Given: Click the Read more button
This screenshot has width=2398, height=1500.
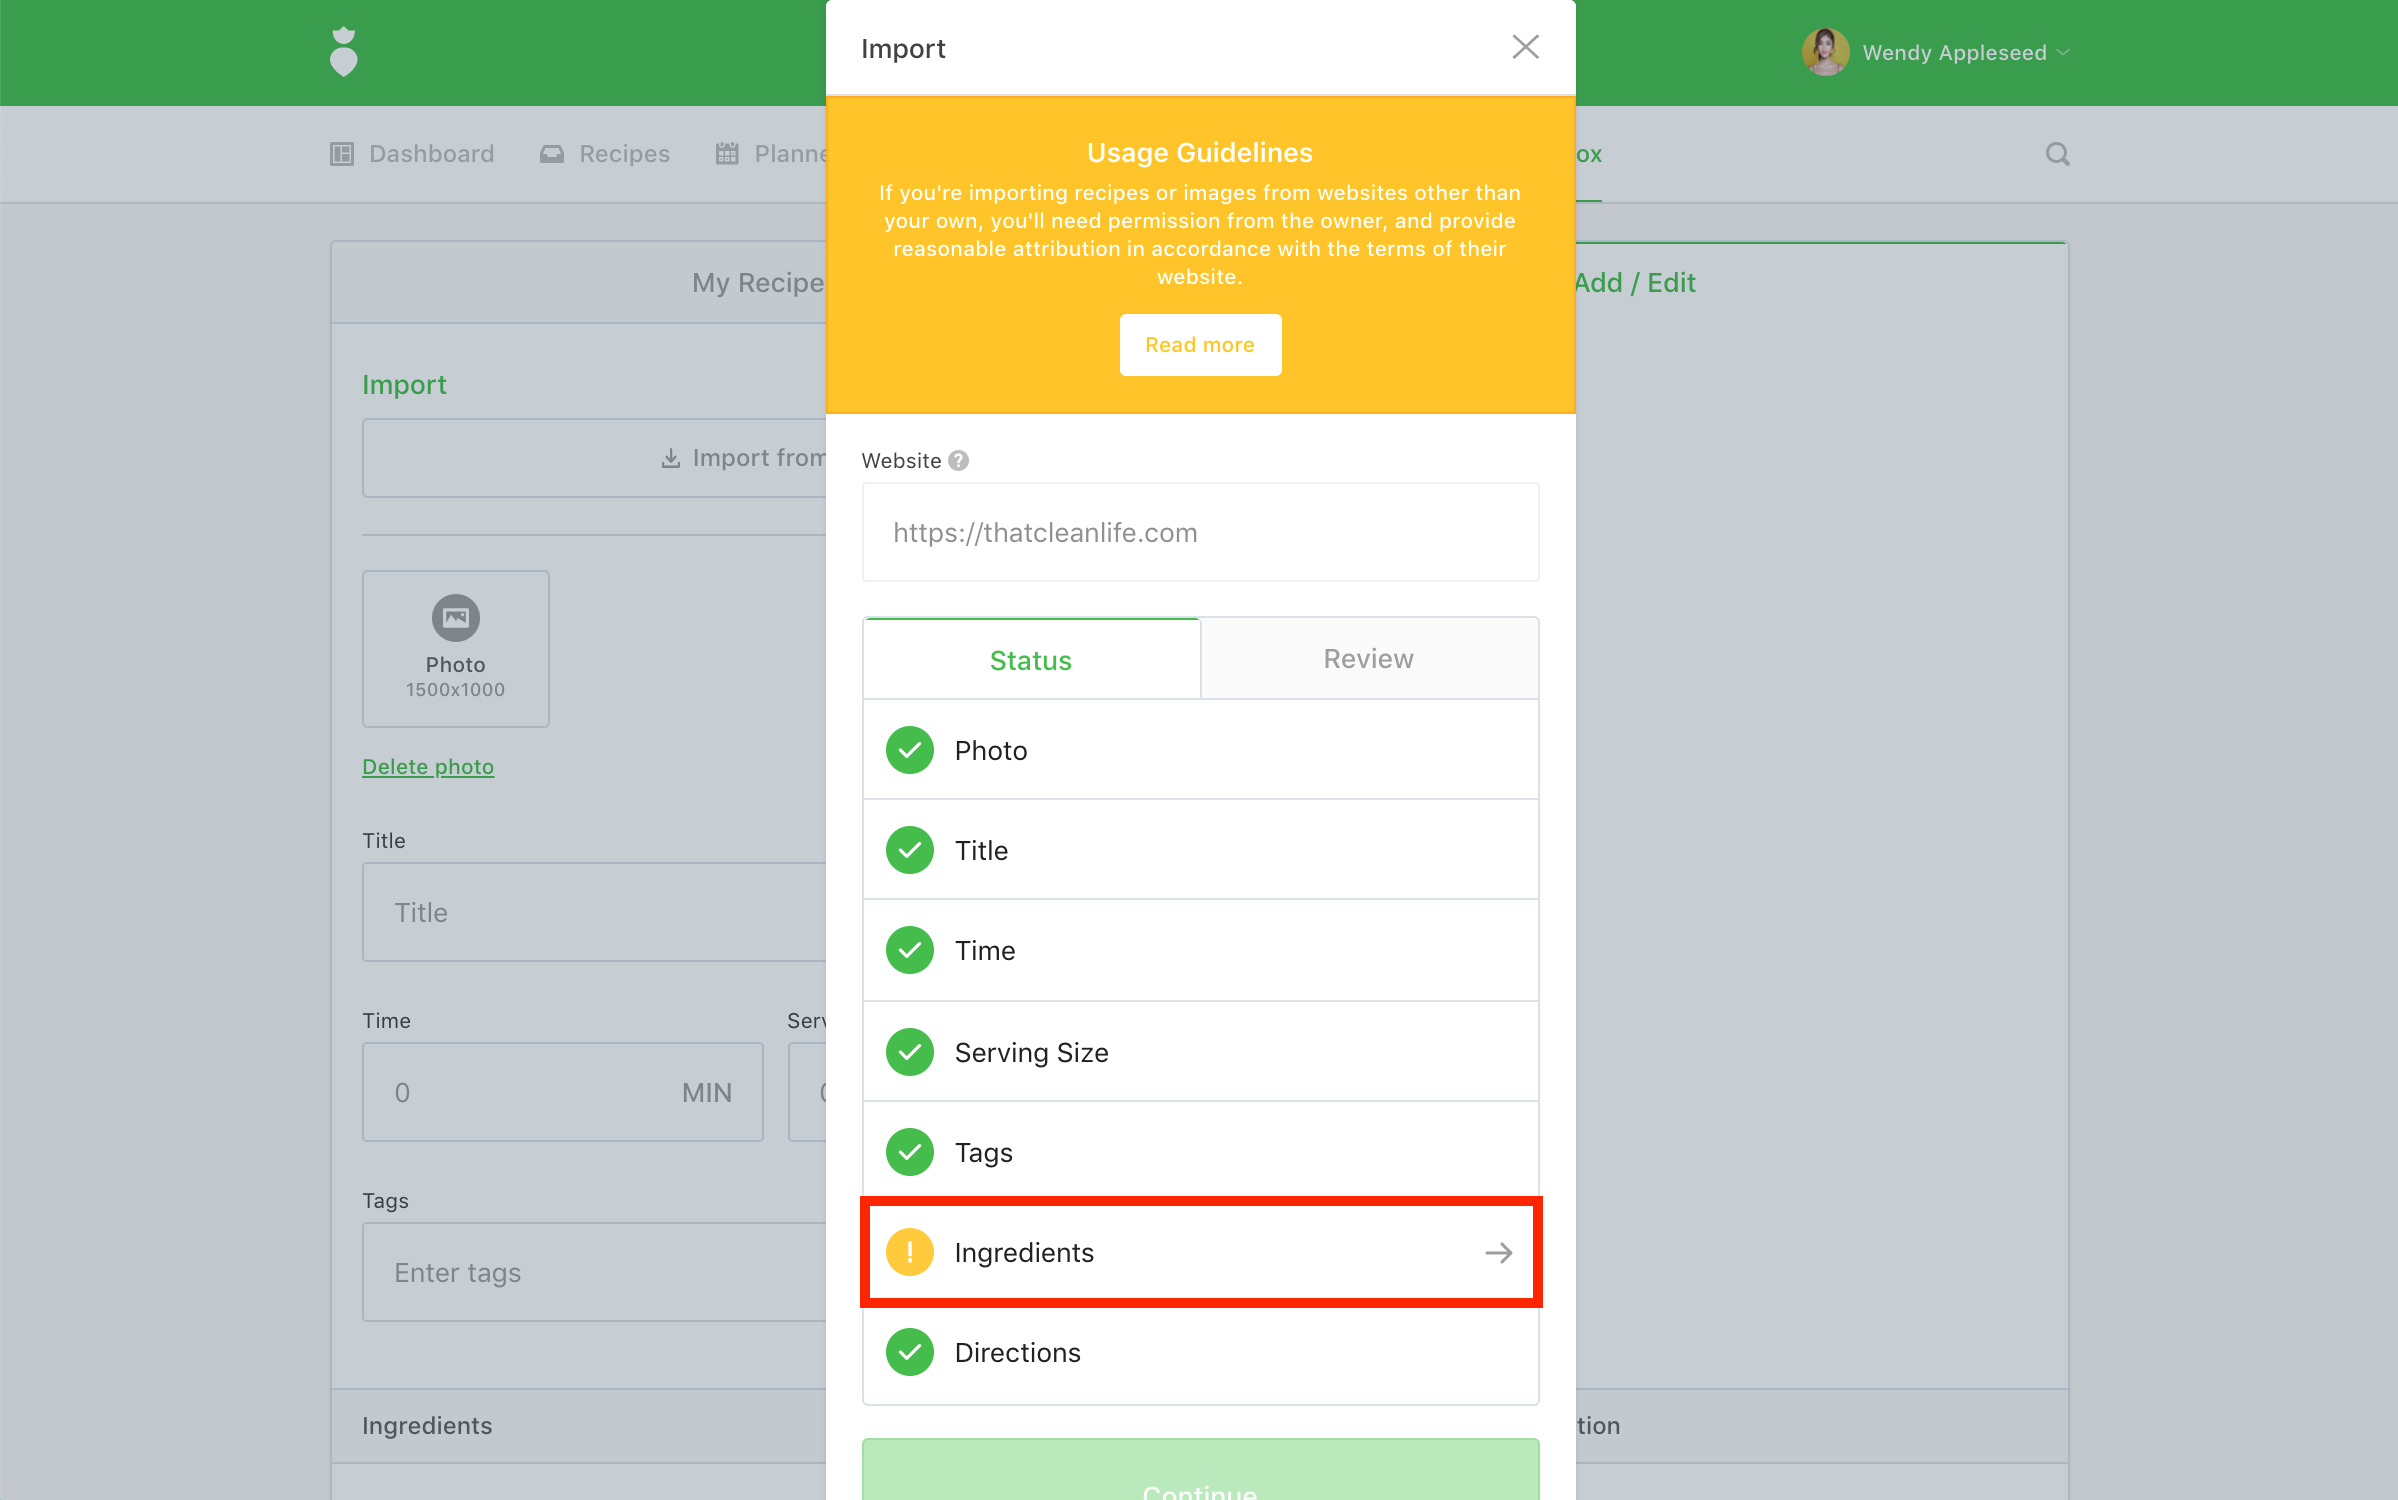Looking at the screenshot, I should coord(1199,345).
